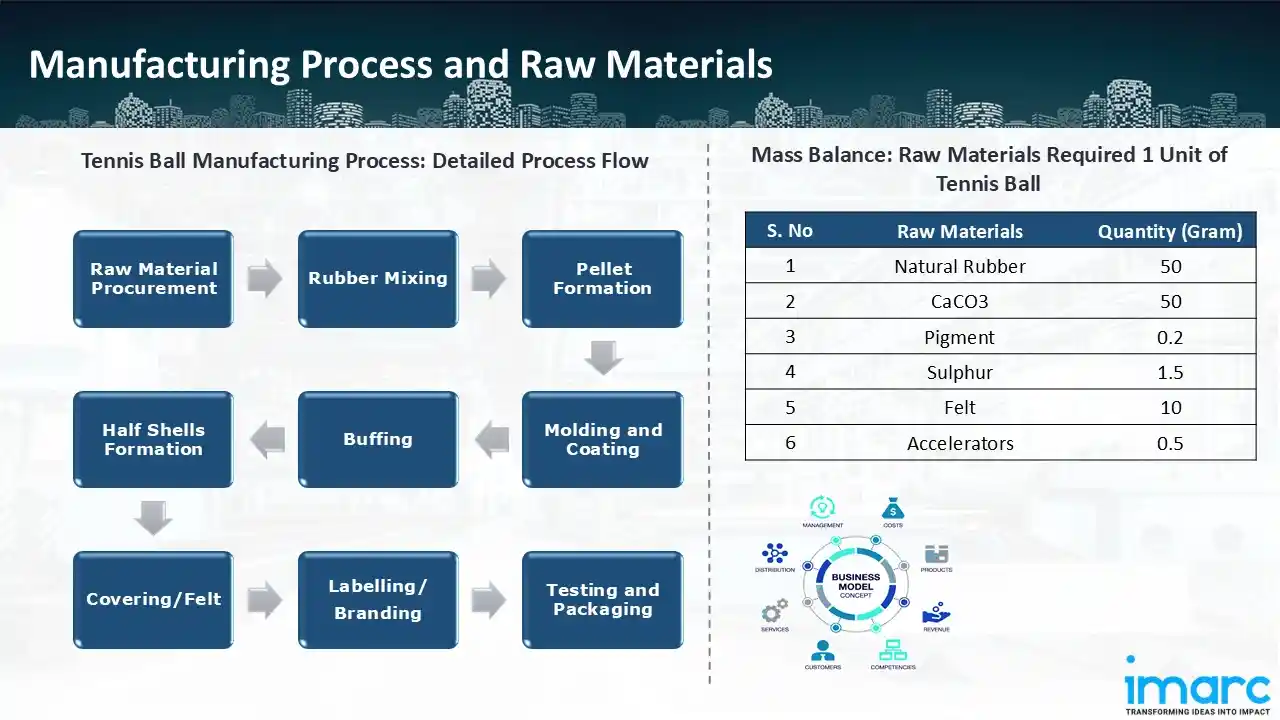The width and height of the screenshot is (1280, 720).
Task: Click the Distribution network icon
Action: [x=775, y=553]
